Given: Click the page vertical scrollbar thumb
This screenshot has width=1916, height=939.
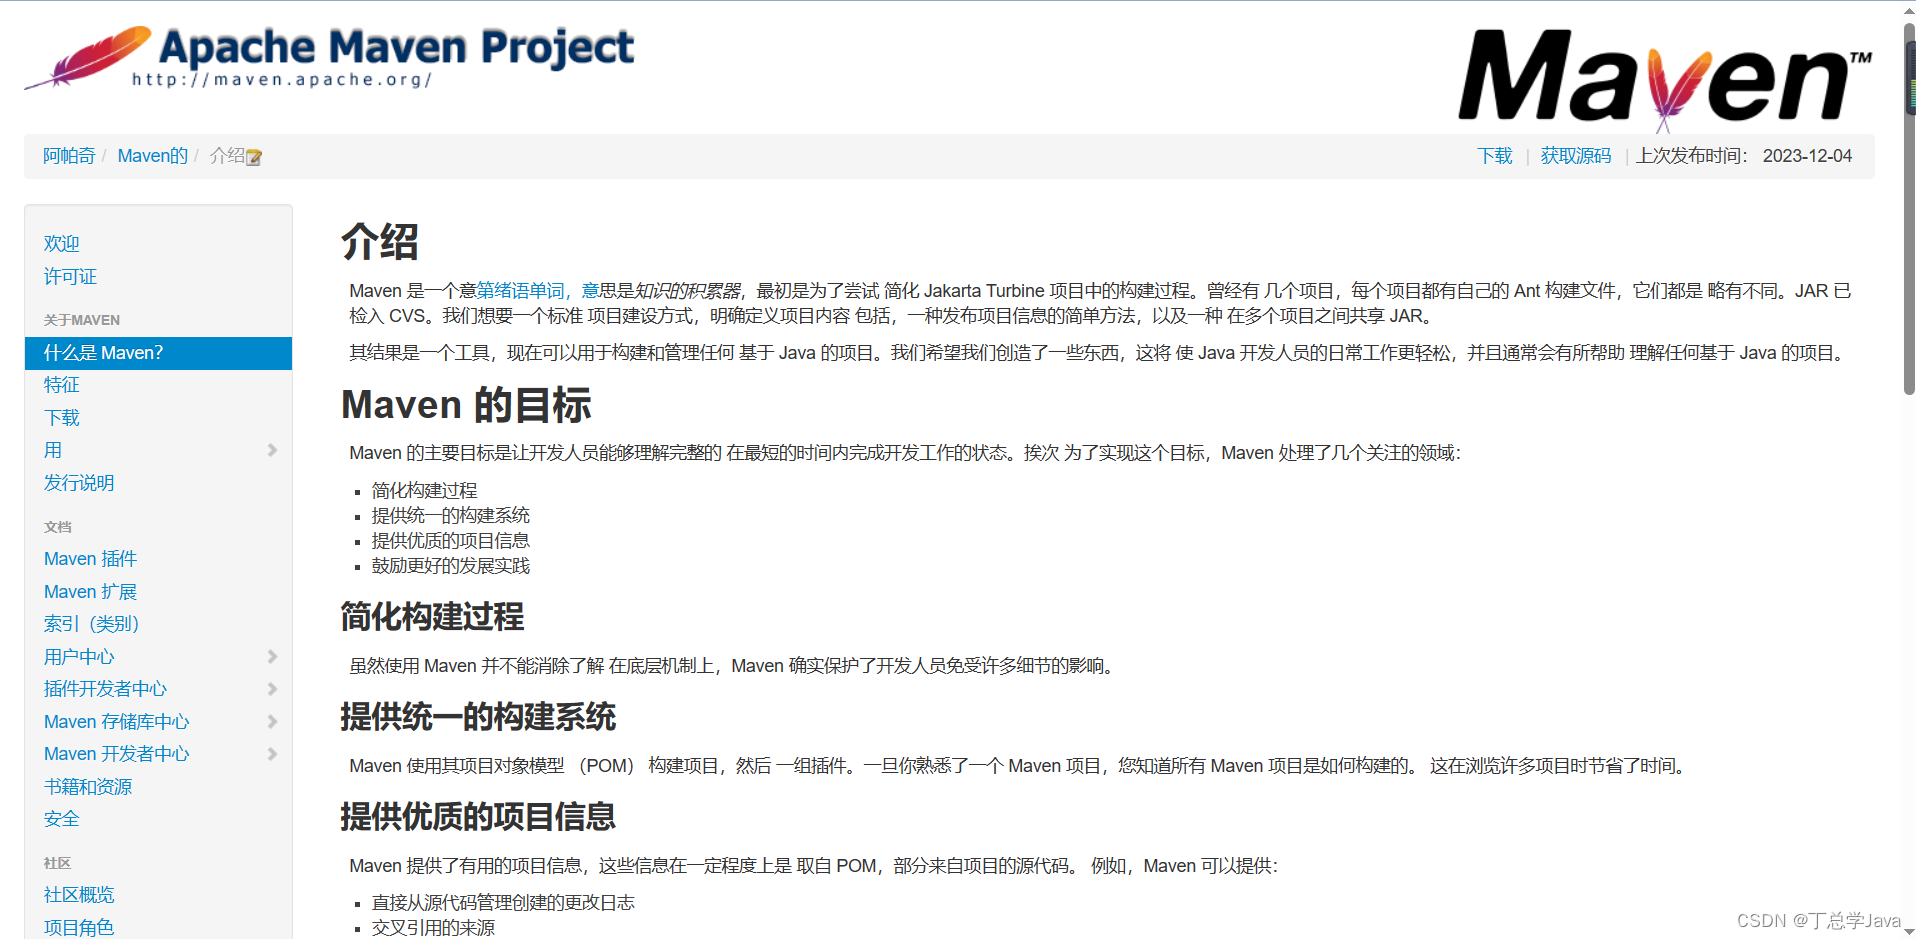Looking at the screenshot, I should [1909, 210].
